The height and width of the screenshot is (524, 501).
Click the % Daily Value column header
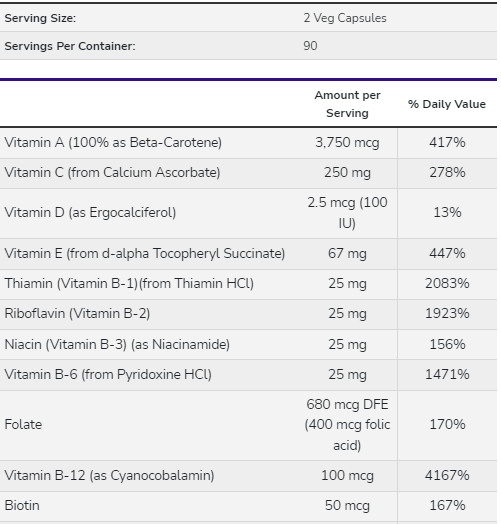point(447,104)
